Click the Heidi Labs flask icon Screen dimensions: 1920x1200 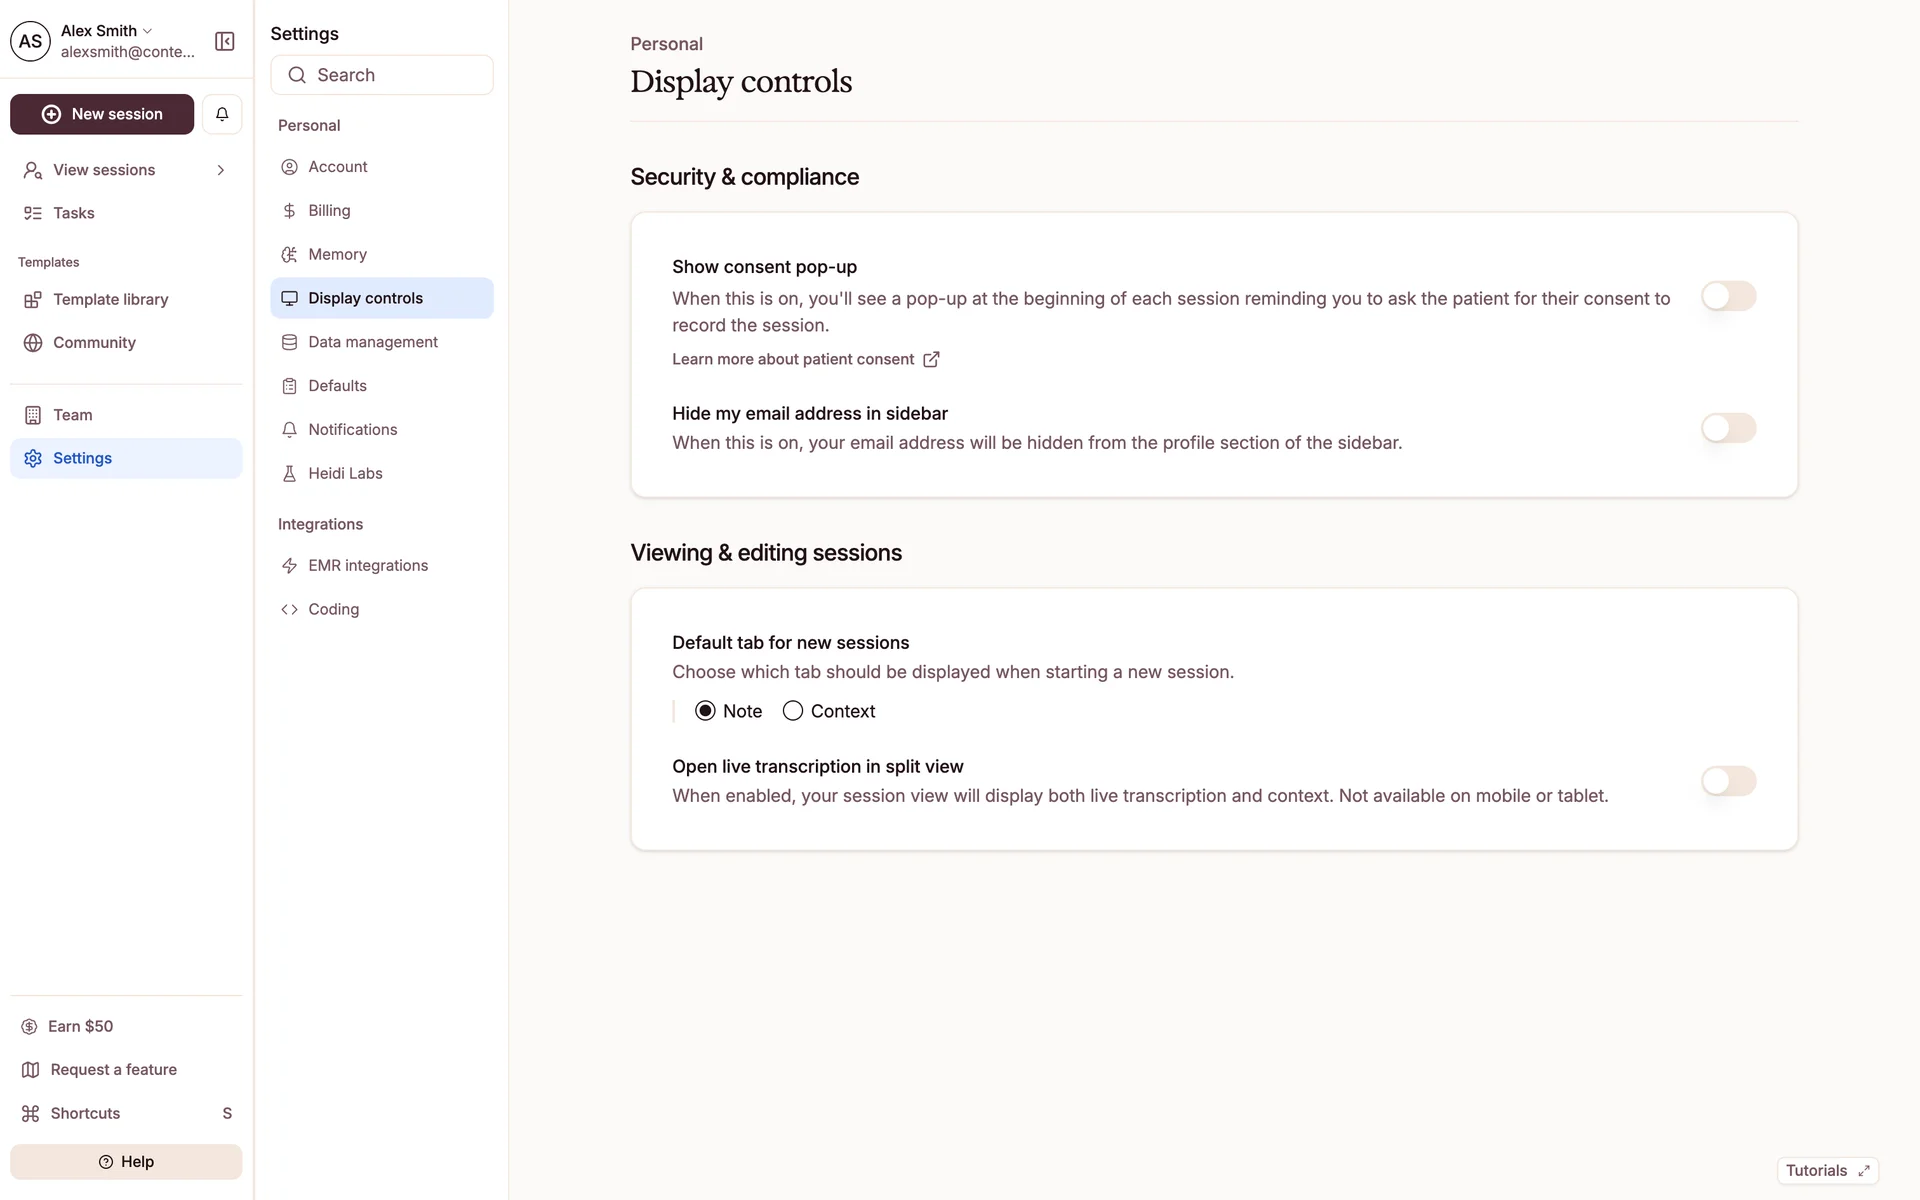point(289,473)
